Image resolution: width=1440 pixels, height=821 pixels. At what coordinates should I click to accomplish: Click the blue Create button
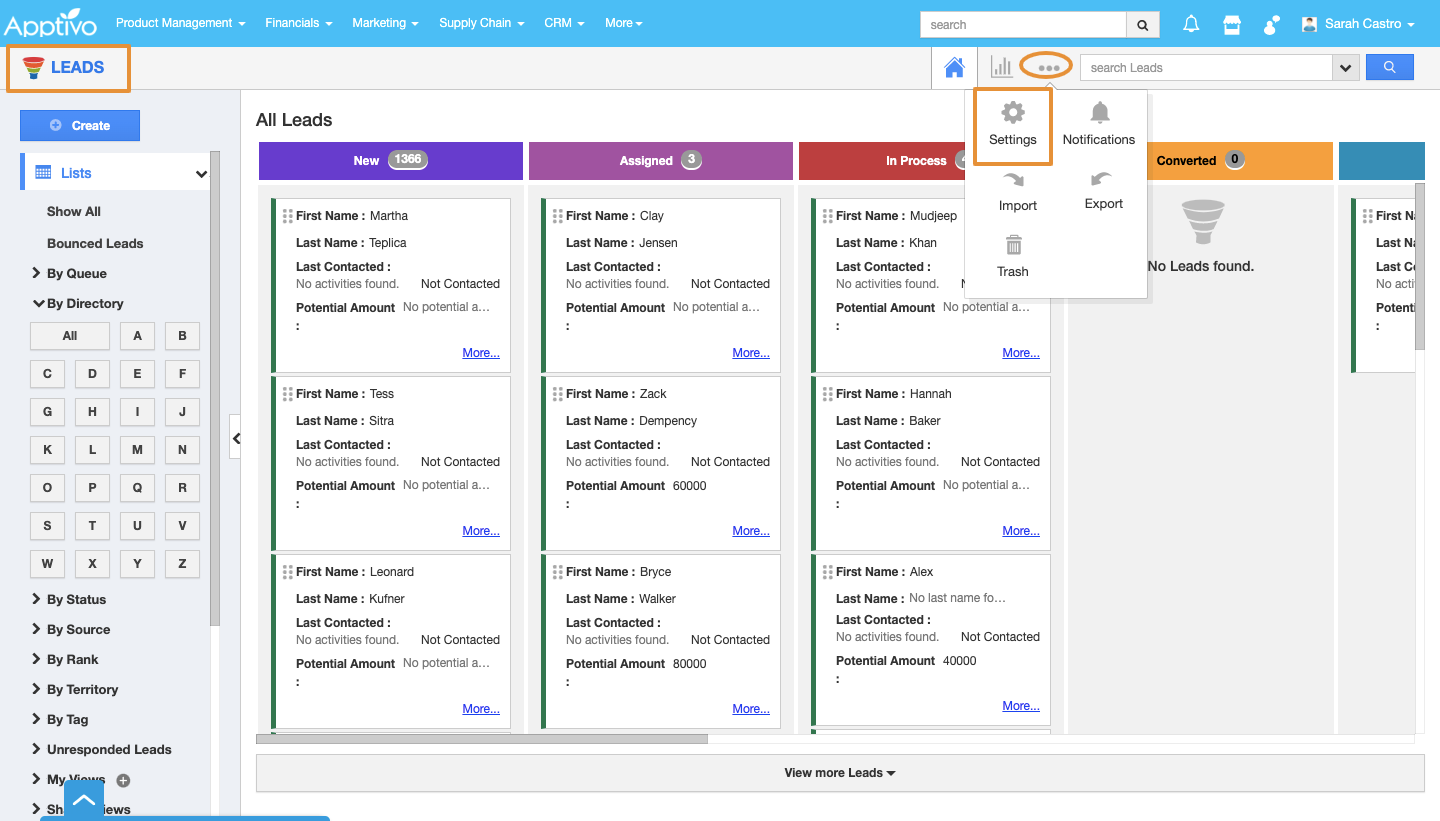point(80,126)
